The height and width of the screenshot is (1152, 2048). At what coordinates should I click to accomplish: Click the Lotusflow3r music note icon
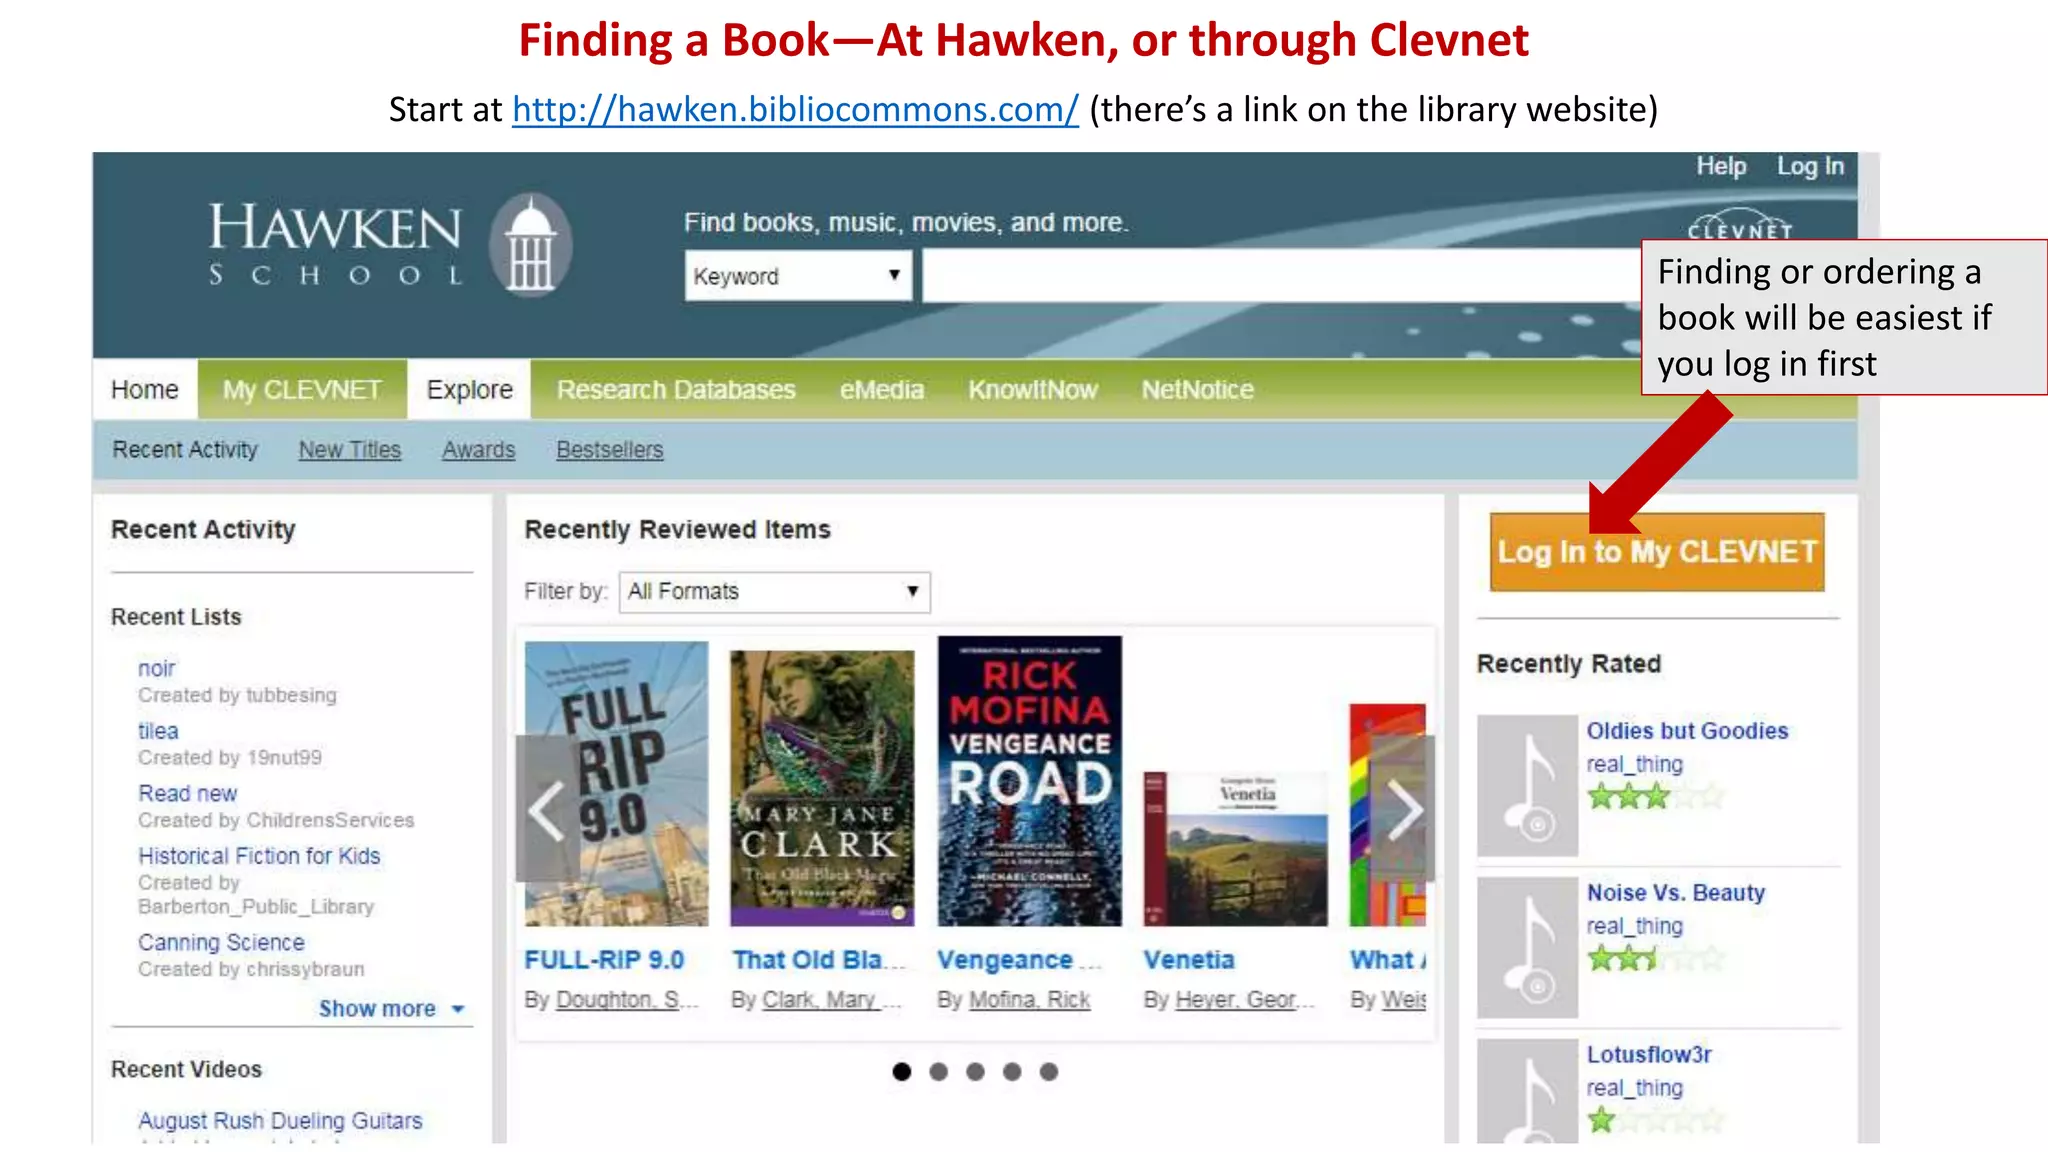(x=1527, y=1091)
